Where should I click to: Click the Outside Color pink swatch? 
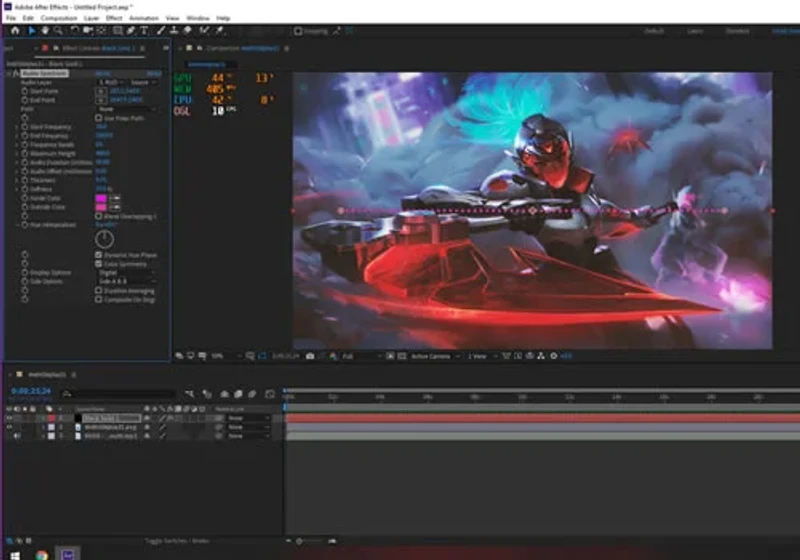click(x=101, y=207)
